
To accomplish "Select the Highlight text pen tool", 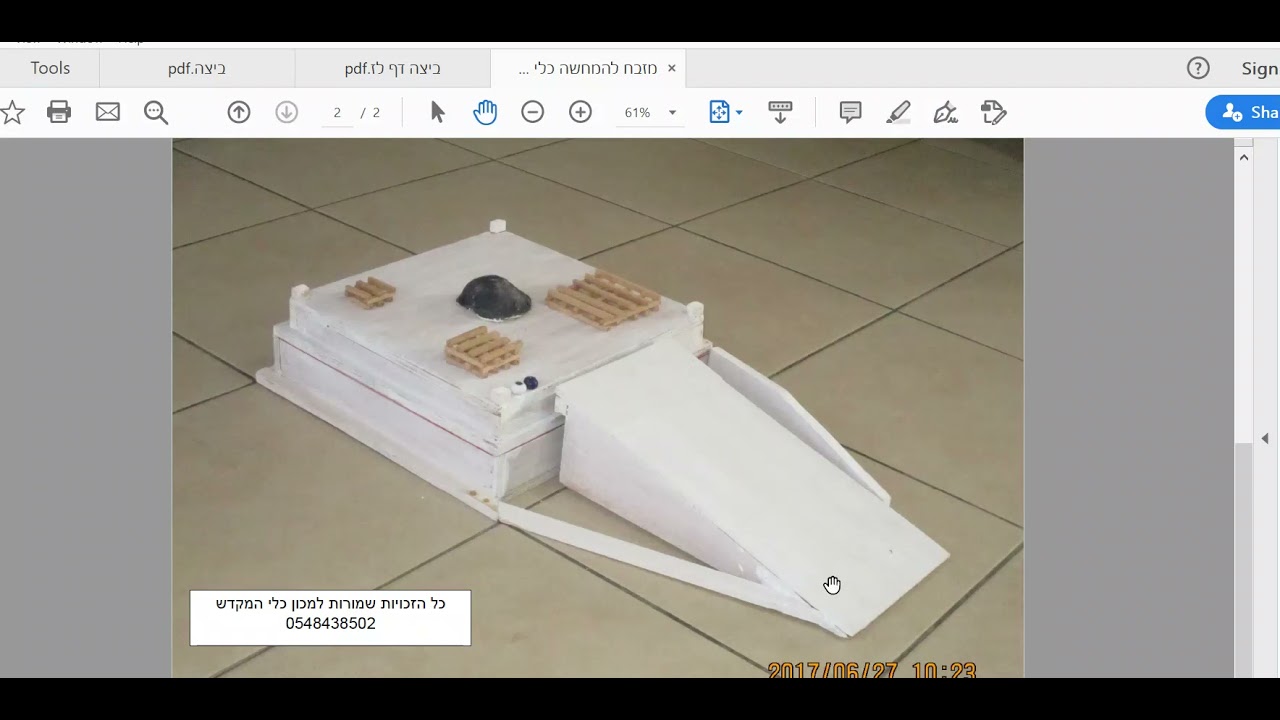I will (x=898, y=112).
